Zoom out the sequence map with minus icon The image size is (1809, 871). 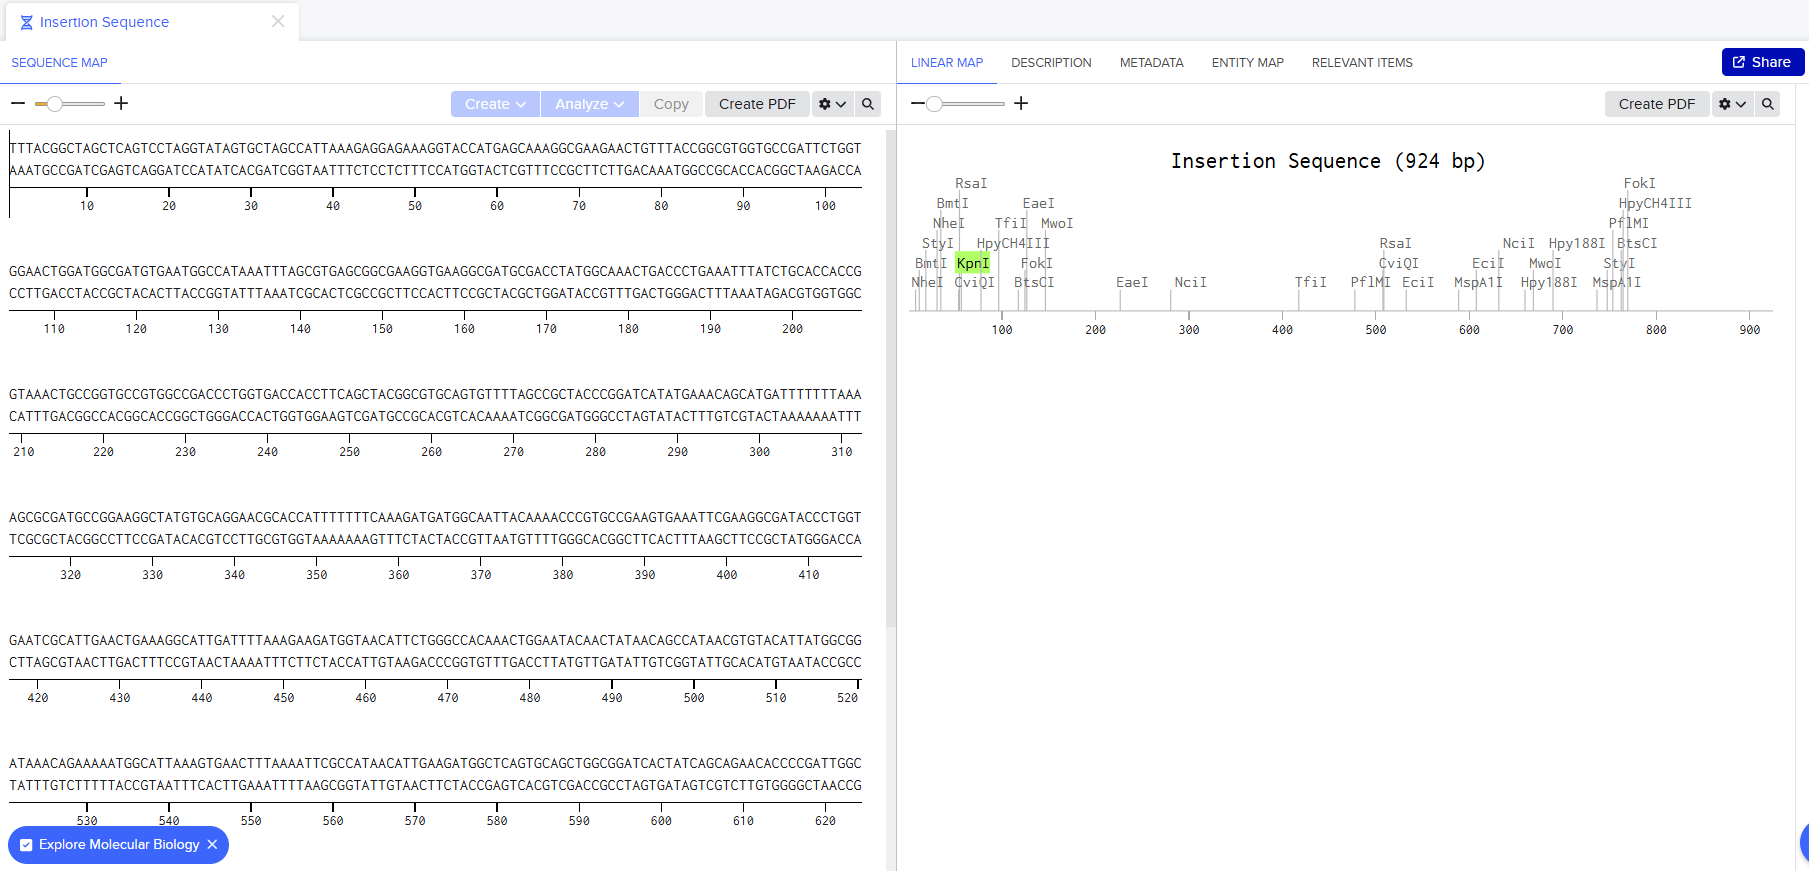pyautogui.click(x=18, y=104)
